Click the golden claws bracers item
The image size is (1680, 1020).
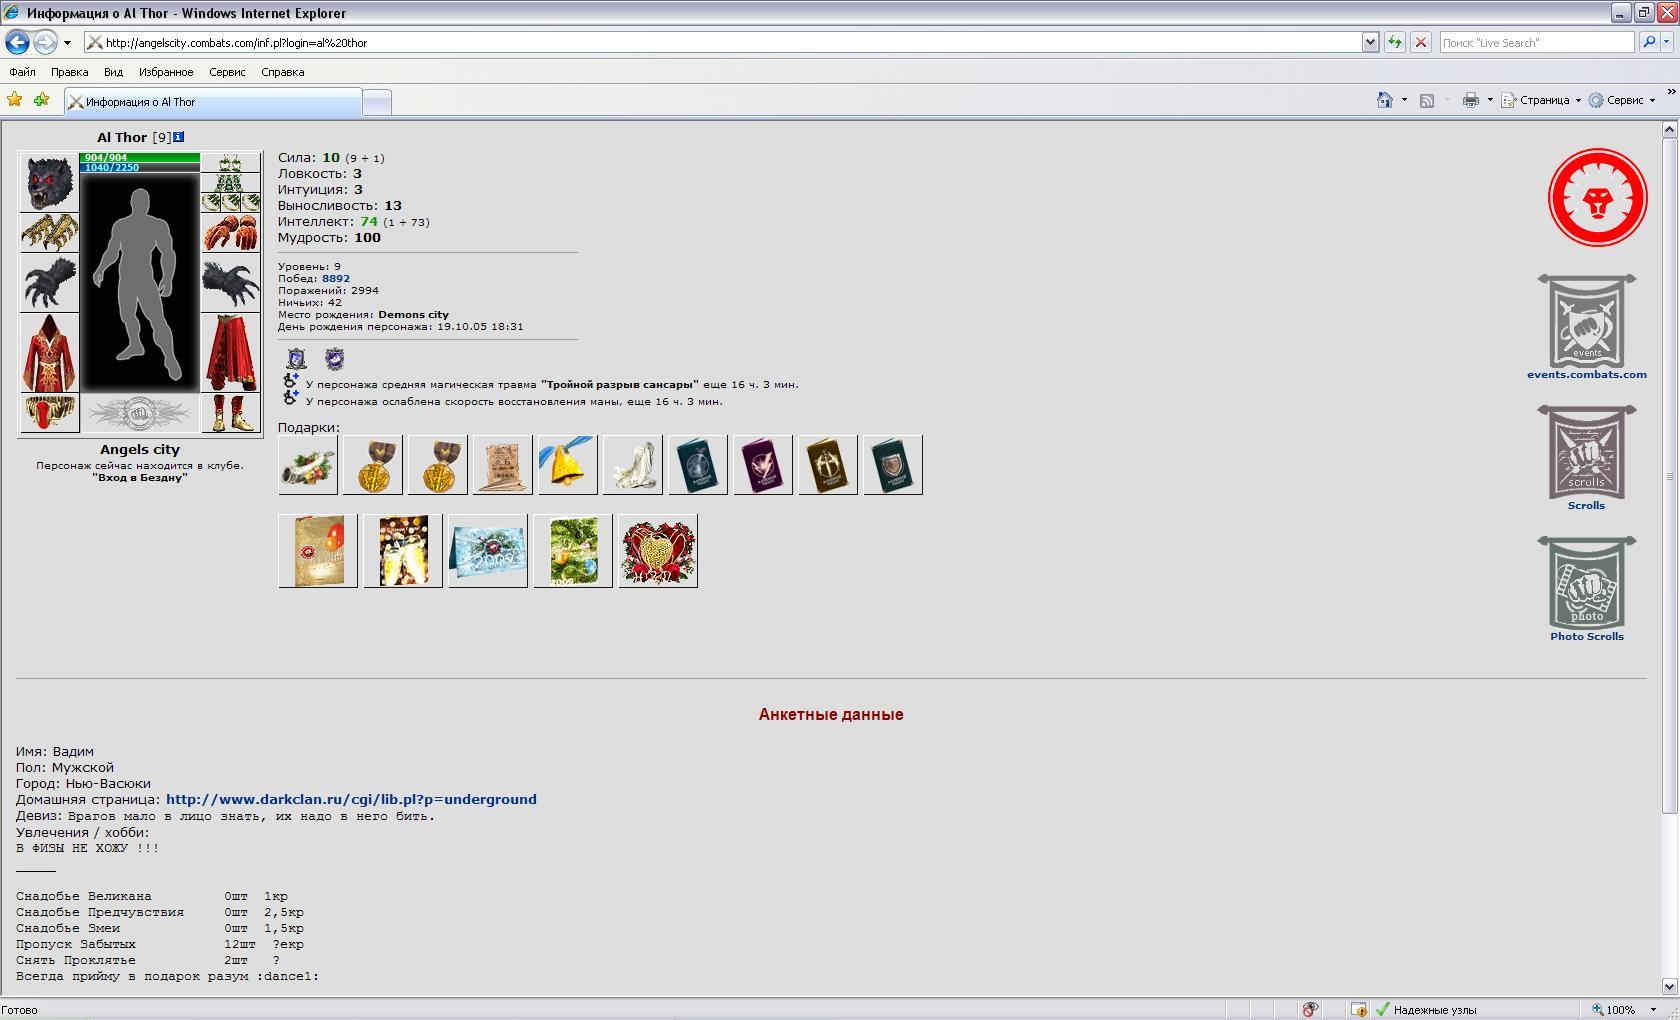49,232
